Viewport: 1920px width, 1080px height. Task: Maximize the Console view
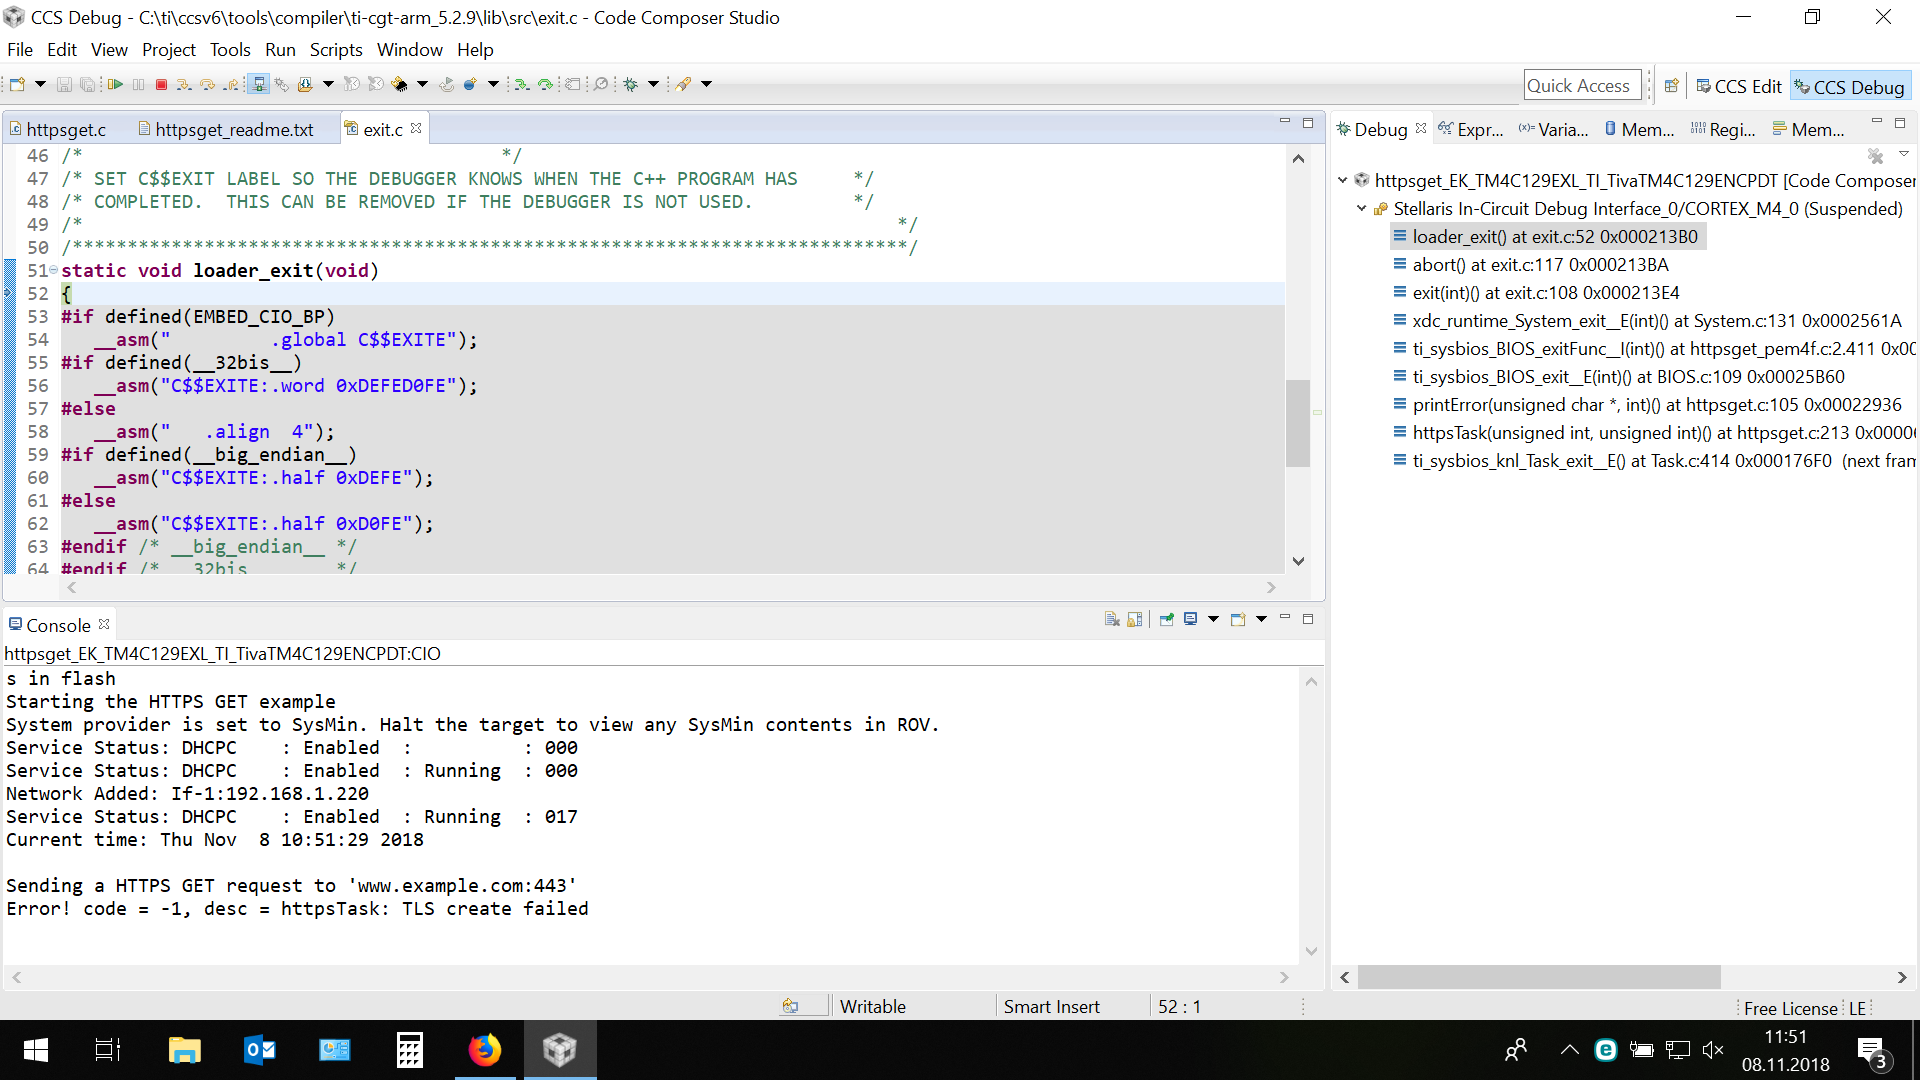pyautogui.click(x=1308, y=619)
